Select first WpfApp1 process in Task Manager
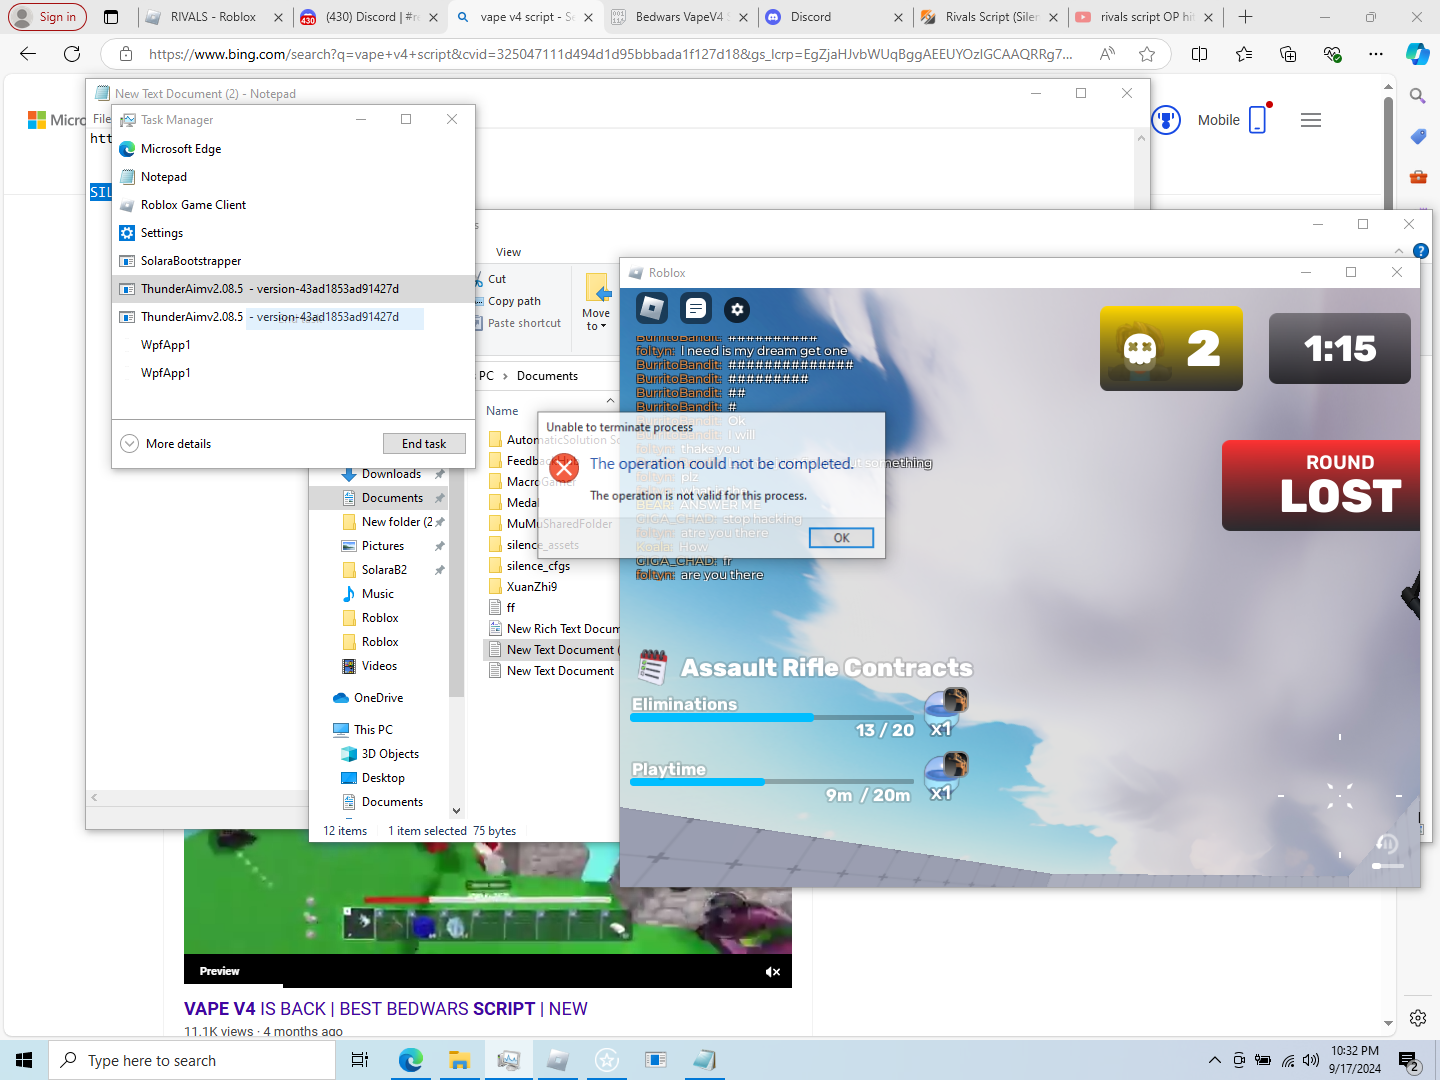This screenshot has width=1440, height=1080. tap(292, 345)
